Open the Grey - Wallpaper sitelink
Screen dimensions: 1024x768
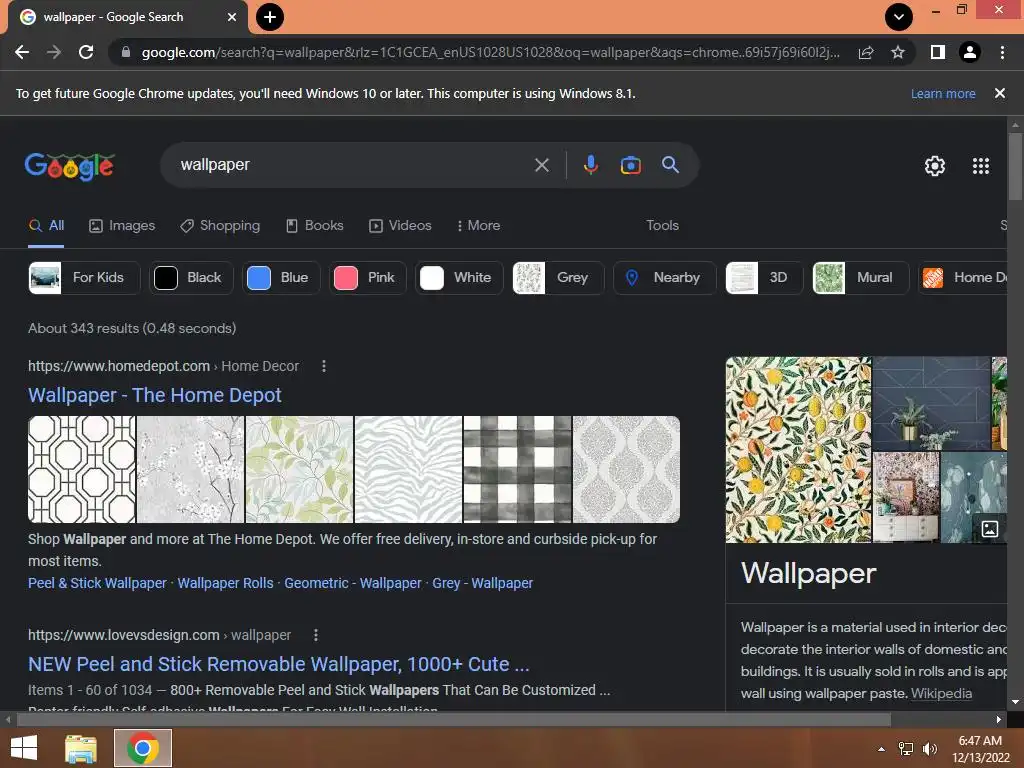pos(483,583)
